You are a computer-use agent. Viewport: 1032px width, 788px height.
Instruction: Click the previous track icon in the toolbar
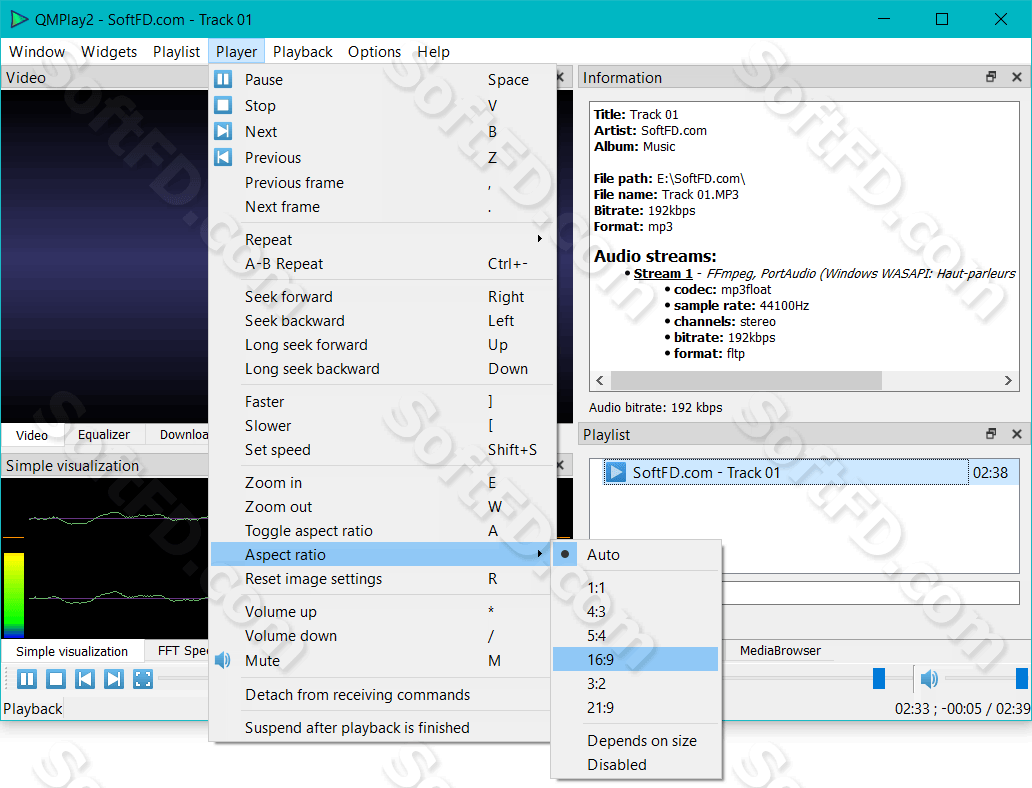tap(85, 679)
